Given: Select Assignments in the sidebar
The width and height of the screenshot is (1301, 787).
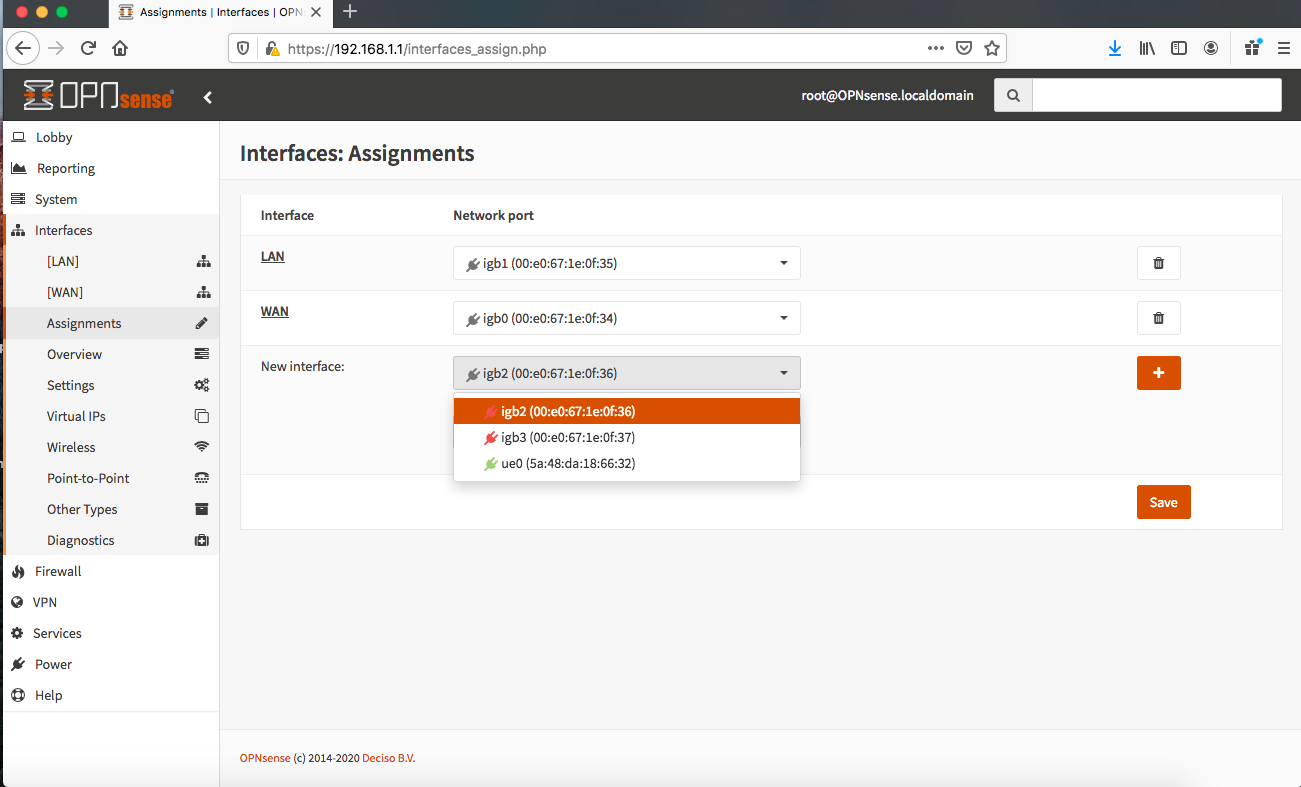Looking at the screenshot, I should click(110, 323).
